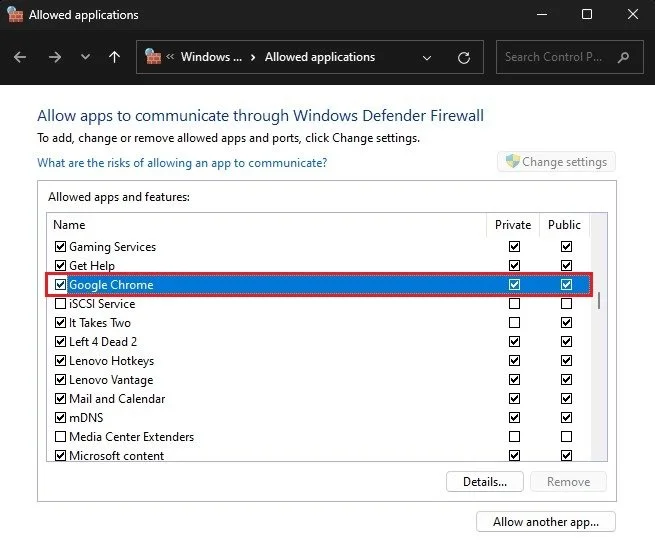Select the Get Help row text

(x=91, y=266)
